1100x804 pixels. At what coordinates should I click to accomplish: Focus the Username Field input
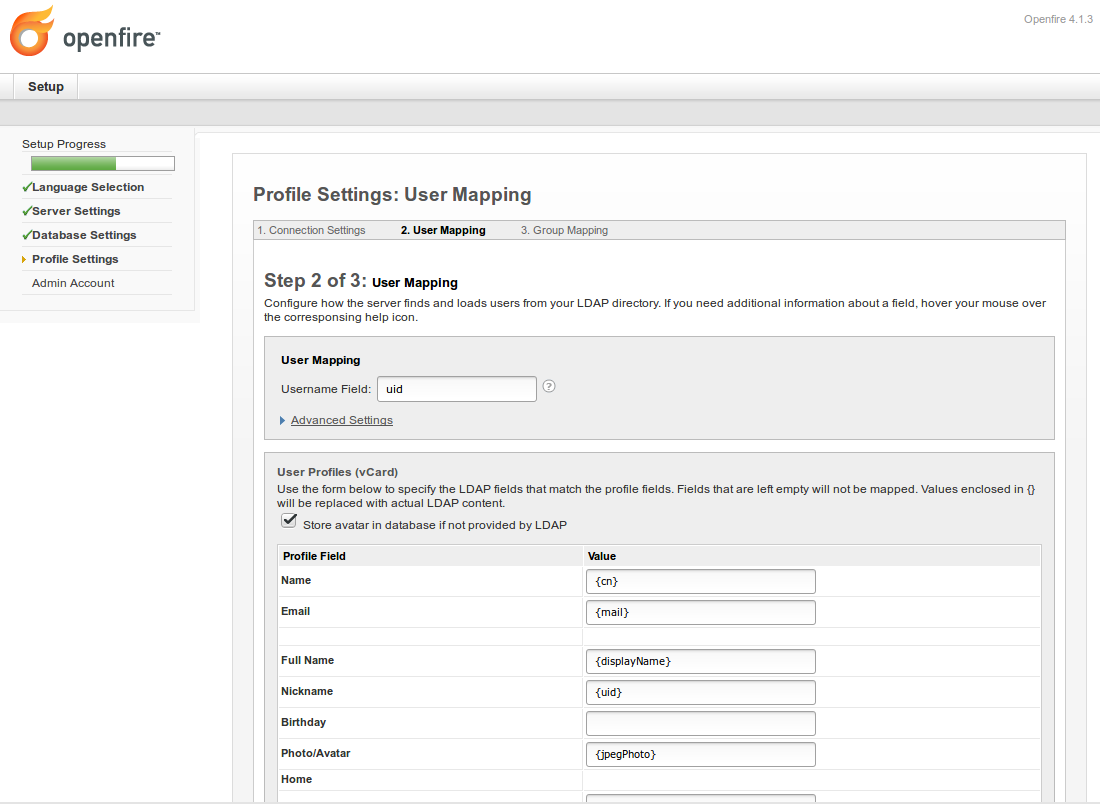[457, 389]
